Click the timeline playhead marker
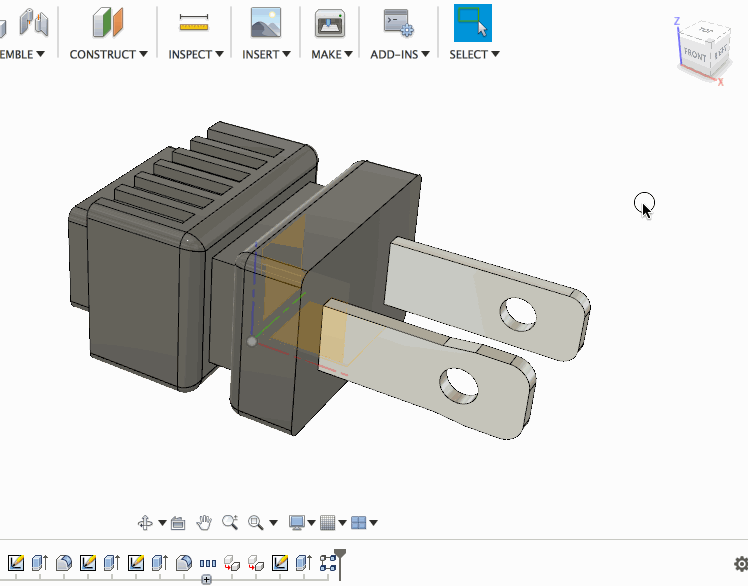748x586 pixels. pos(340,565)
